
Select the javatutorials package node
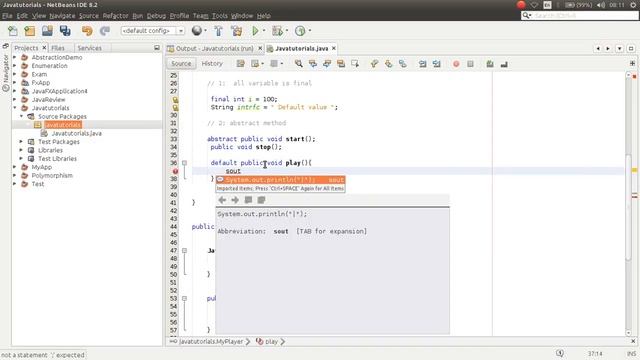(62, 125)
